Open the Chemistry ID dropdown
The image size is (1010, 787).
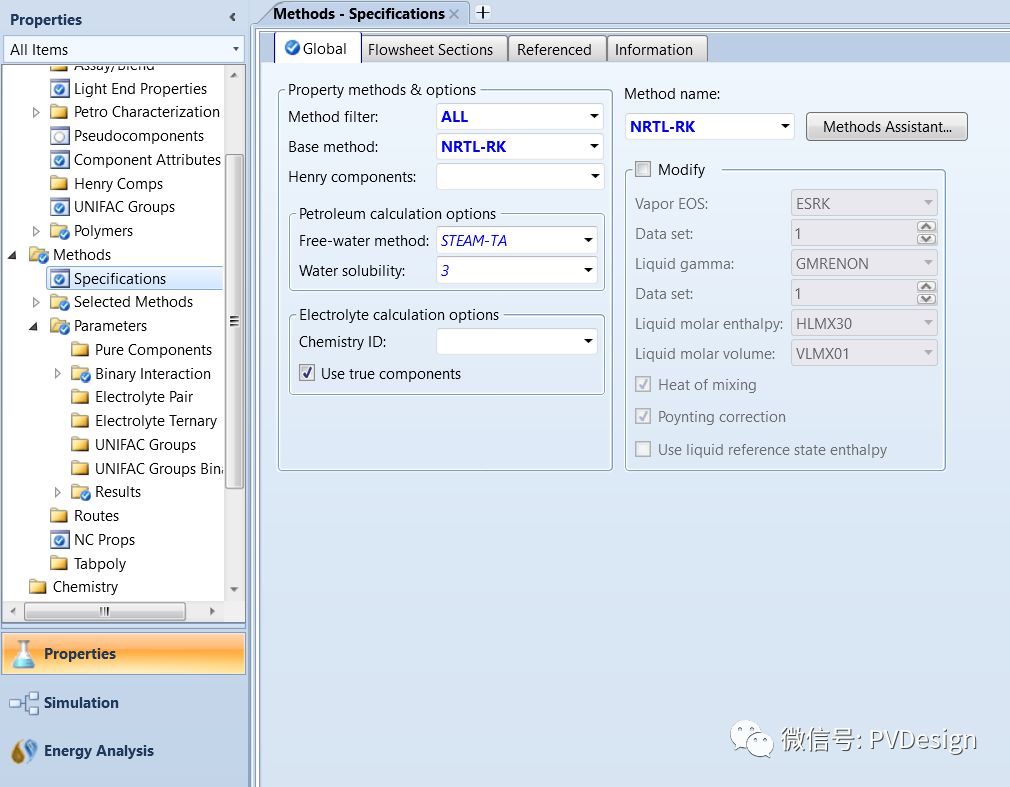pos(588,341)
